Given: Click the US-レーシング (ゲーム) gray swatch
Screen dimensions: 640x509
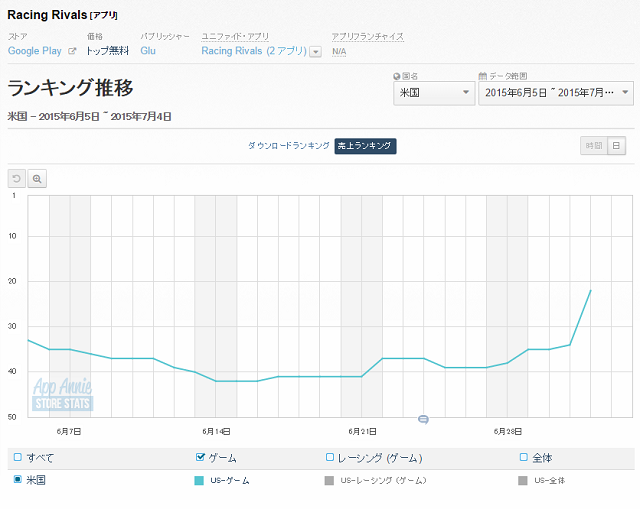Looking at the screenshot, I should click(x=329, y=480).
